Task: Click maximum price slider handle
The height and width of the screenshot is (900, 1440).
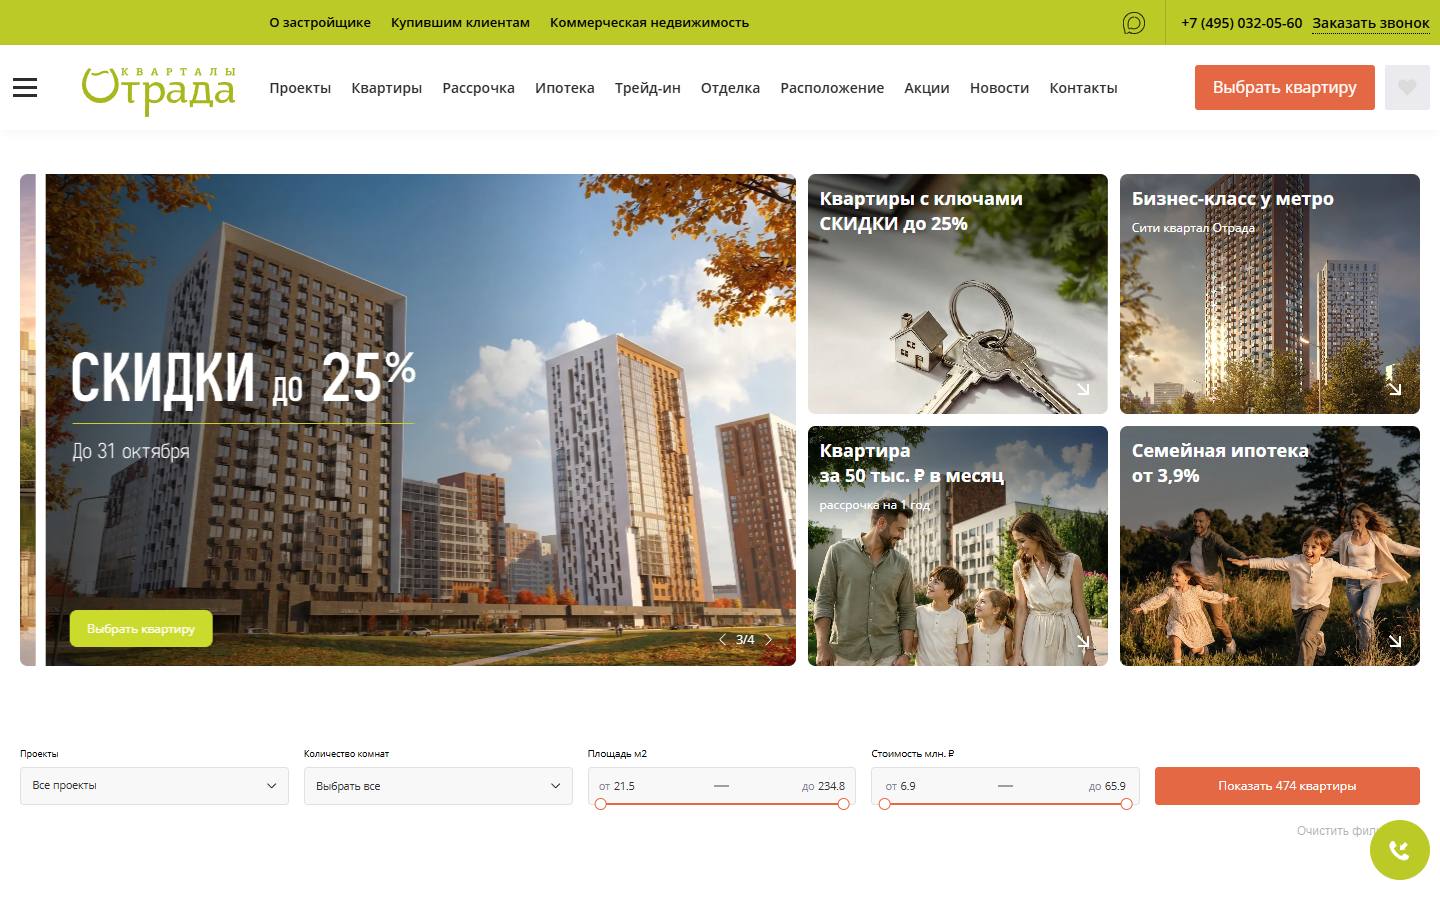Action: point(1127,804)
